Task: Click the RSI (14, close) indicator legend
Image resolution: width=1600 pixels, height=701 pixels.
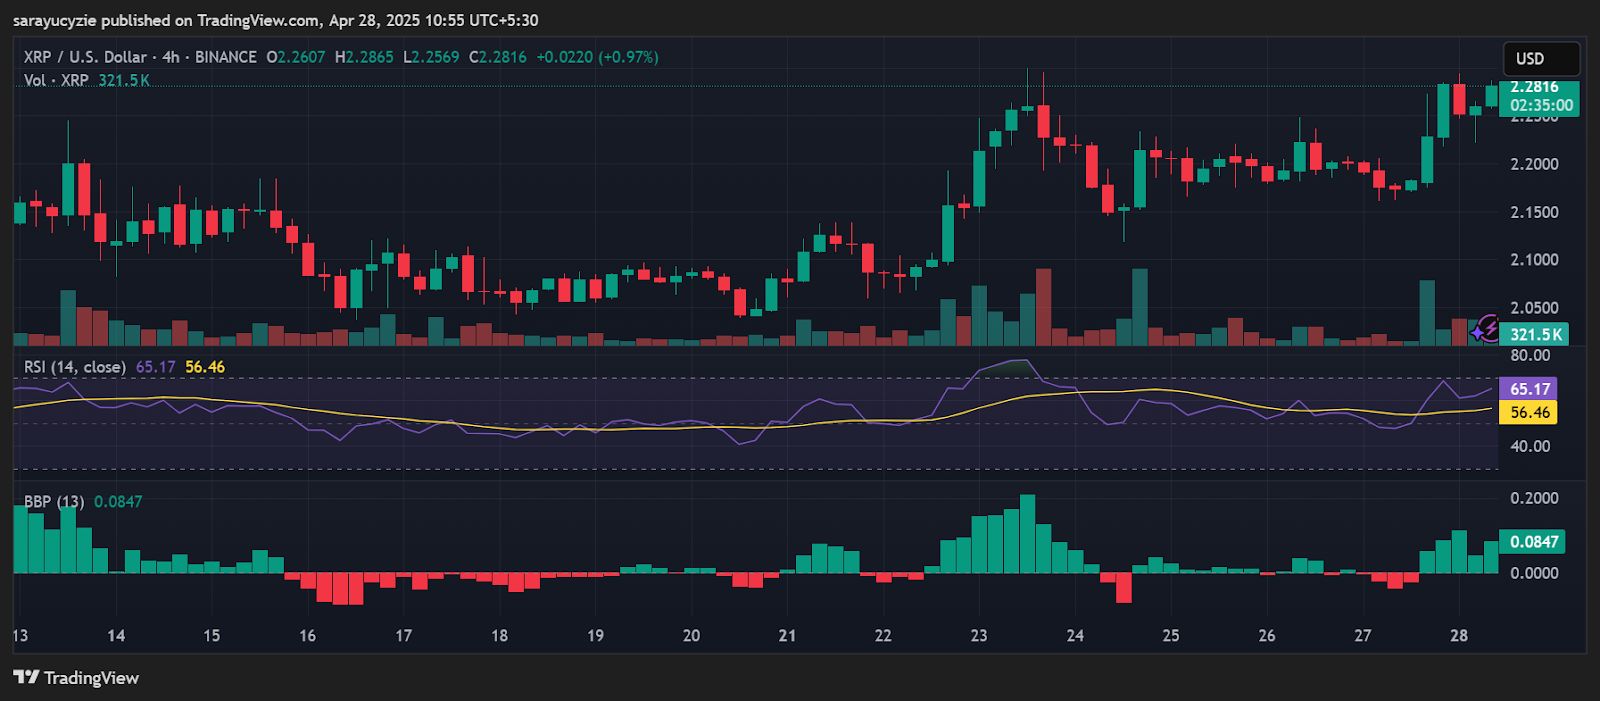Action: pyautogui.click(x=75, y=367)
